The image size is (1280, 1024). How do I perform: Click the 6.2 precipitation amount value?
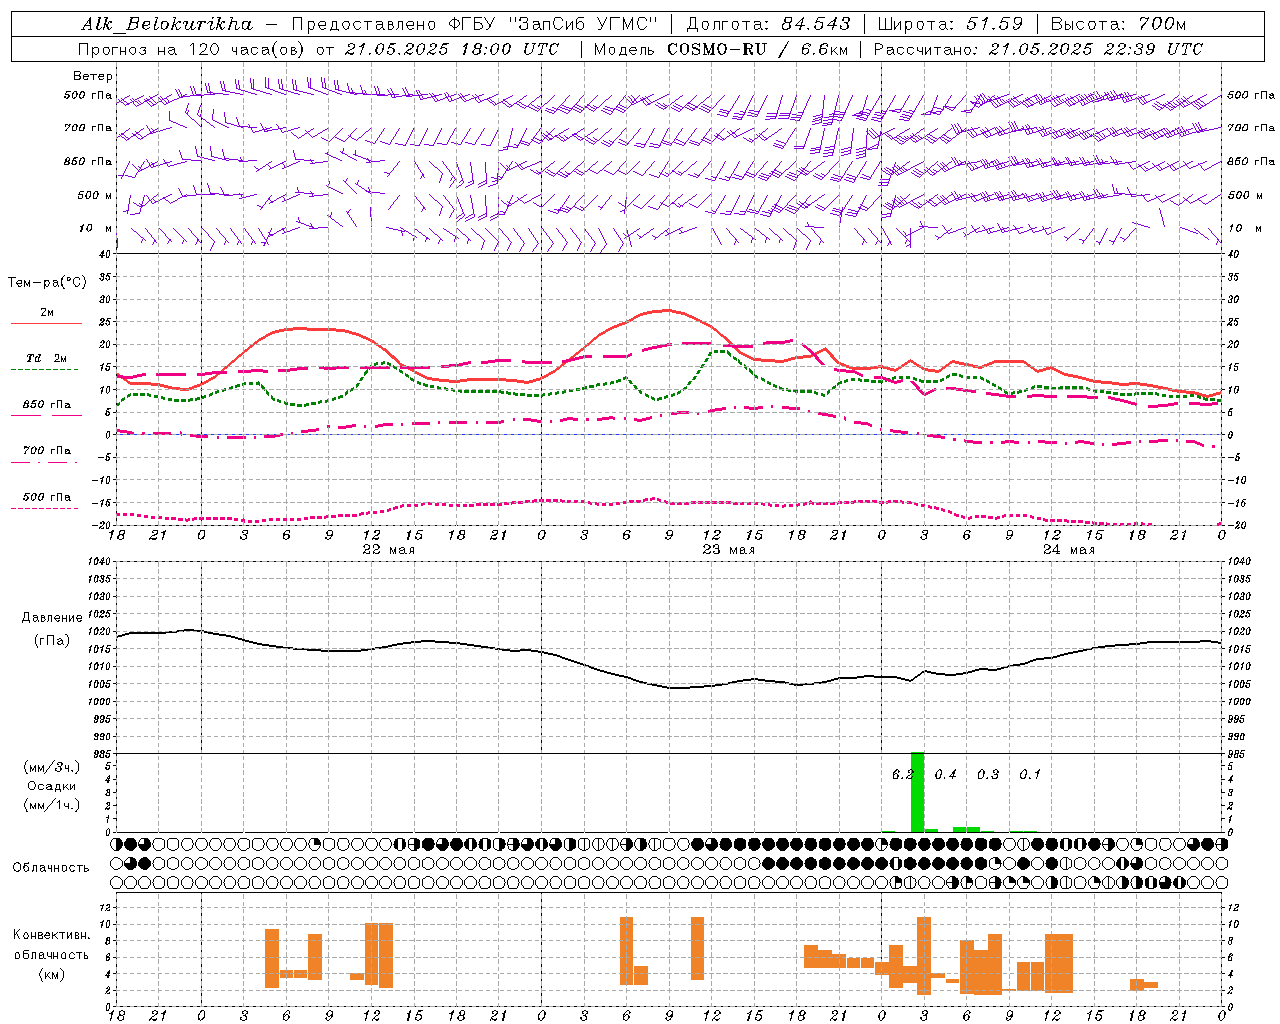[x=902, y=774]
